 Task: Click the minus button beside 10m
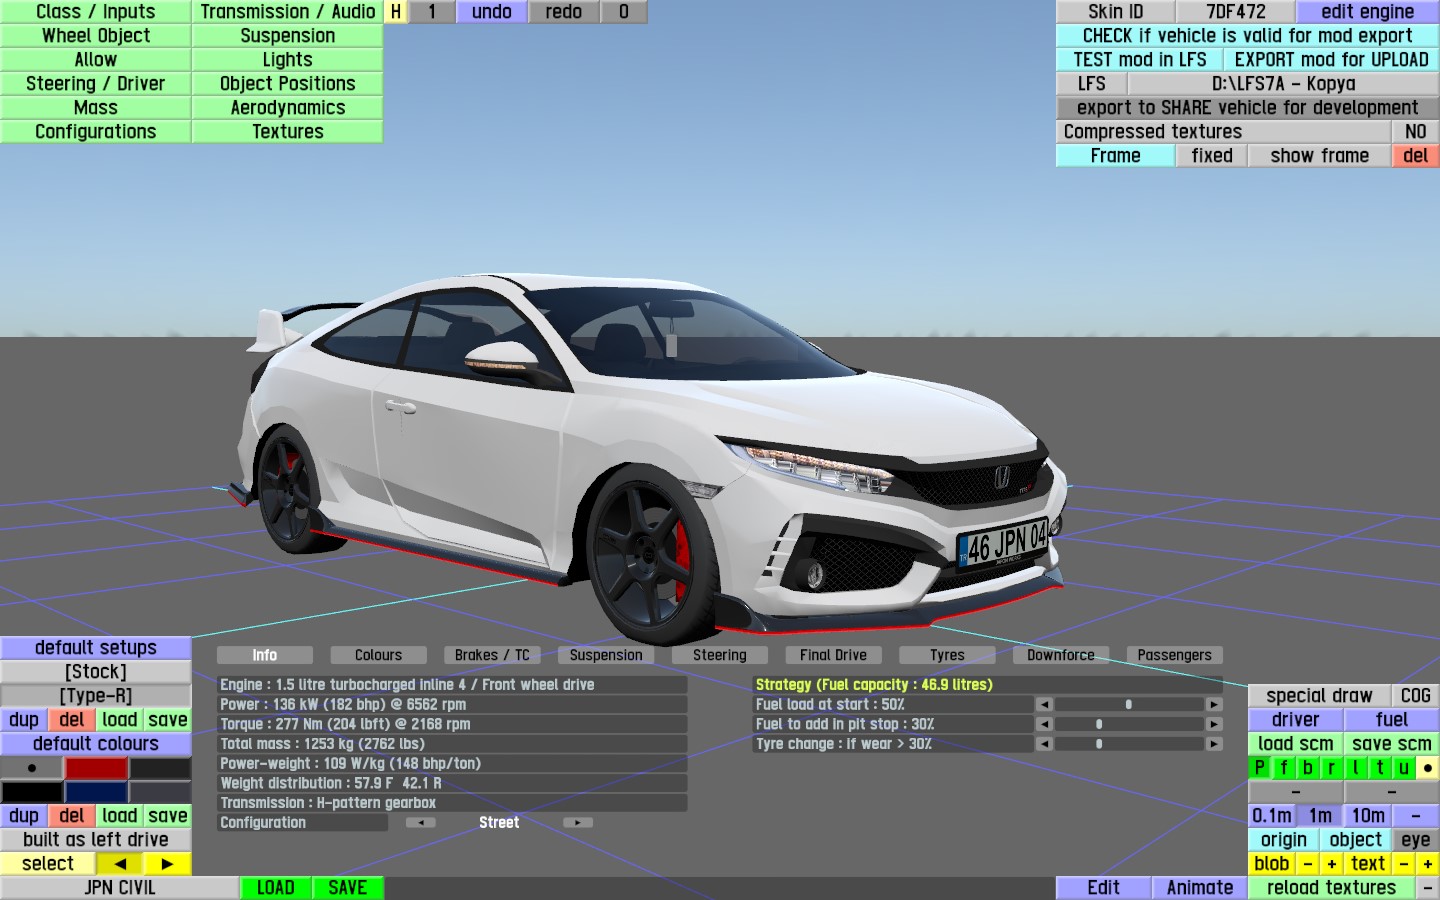click(x=1415, y=816)
